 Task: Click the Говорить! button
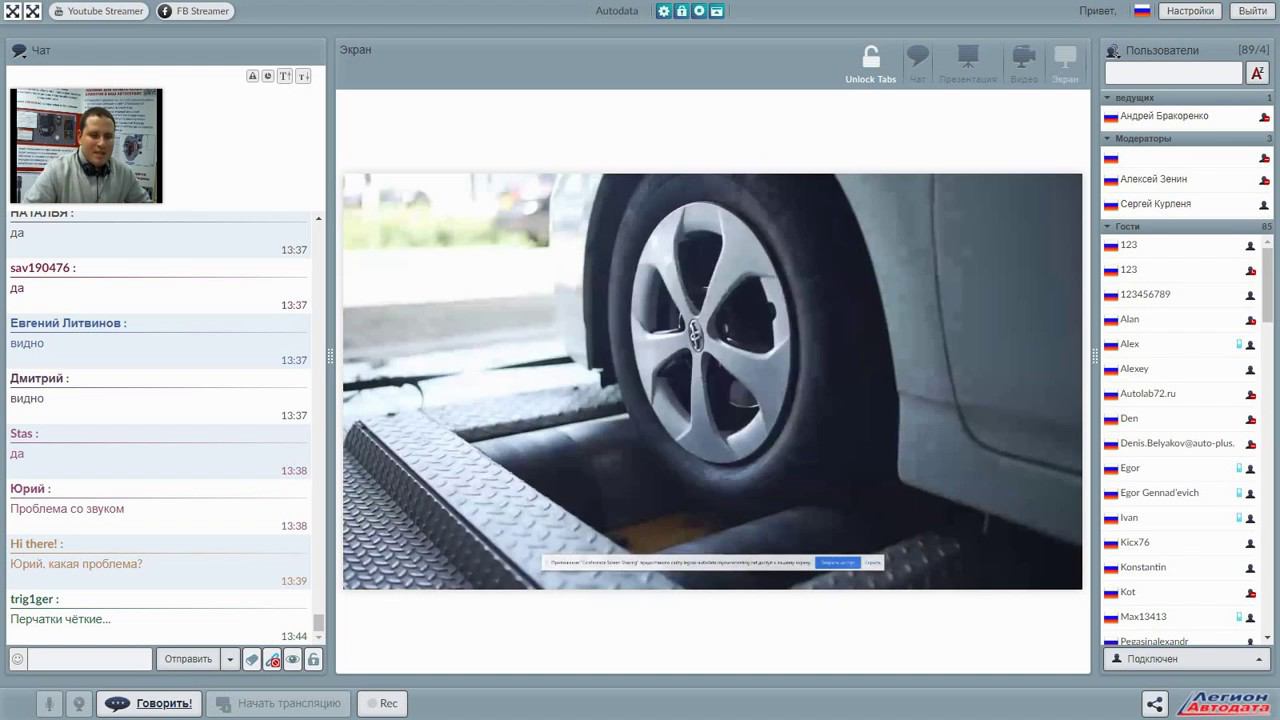coord(149,703)
